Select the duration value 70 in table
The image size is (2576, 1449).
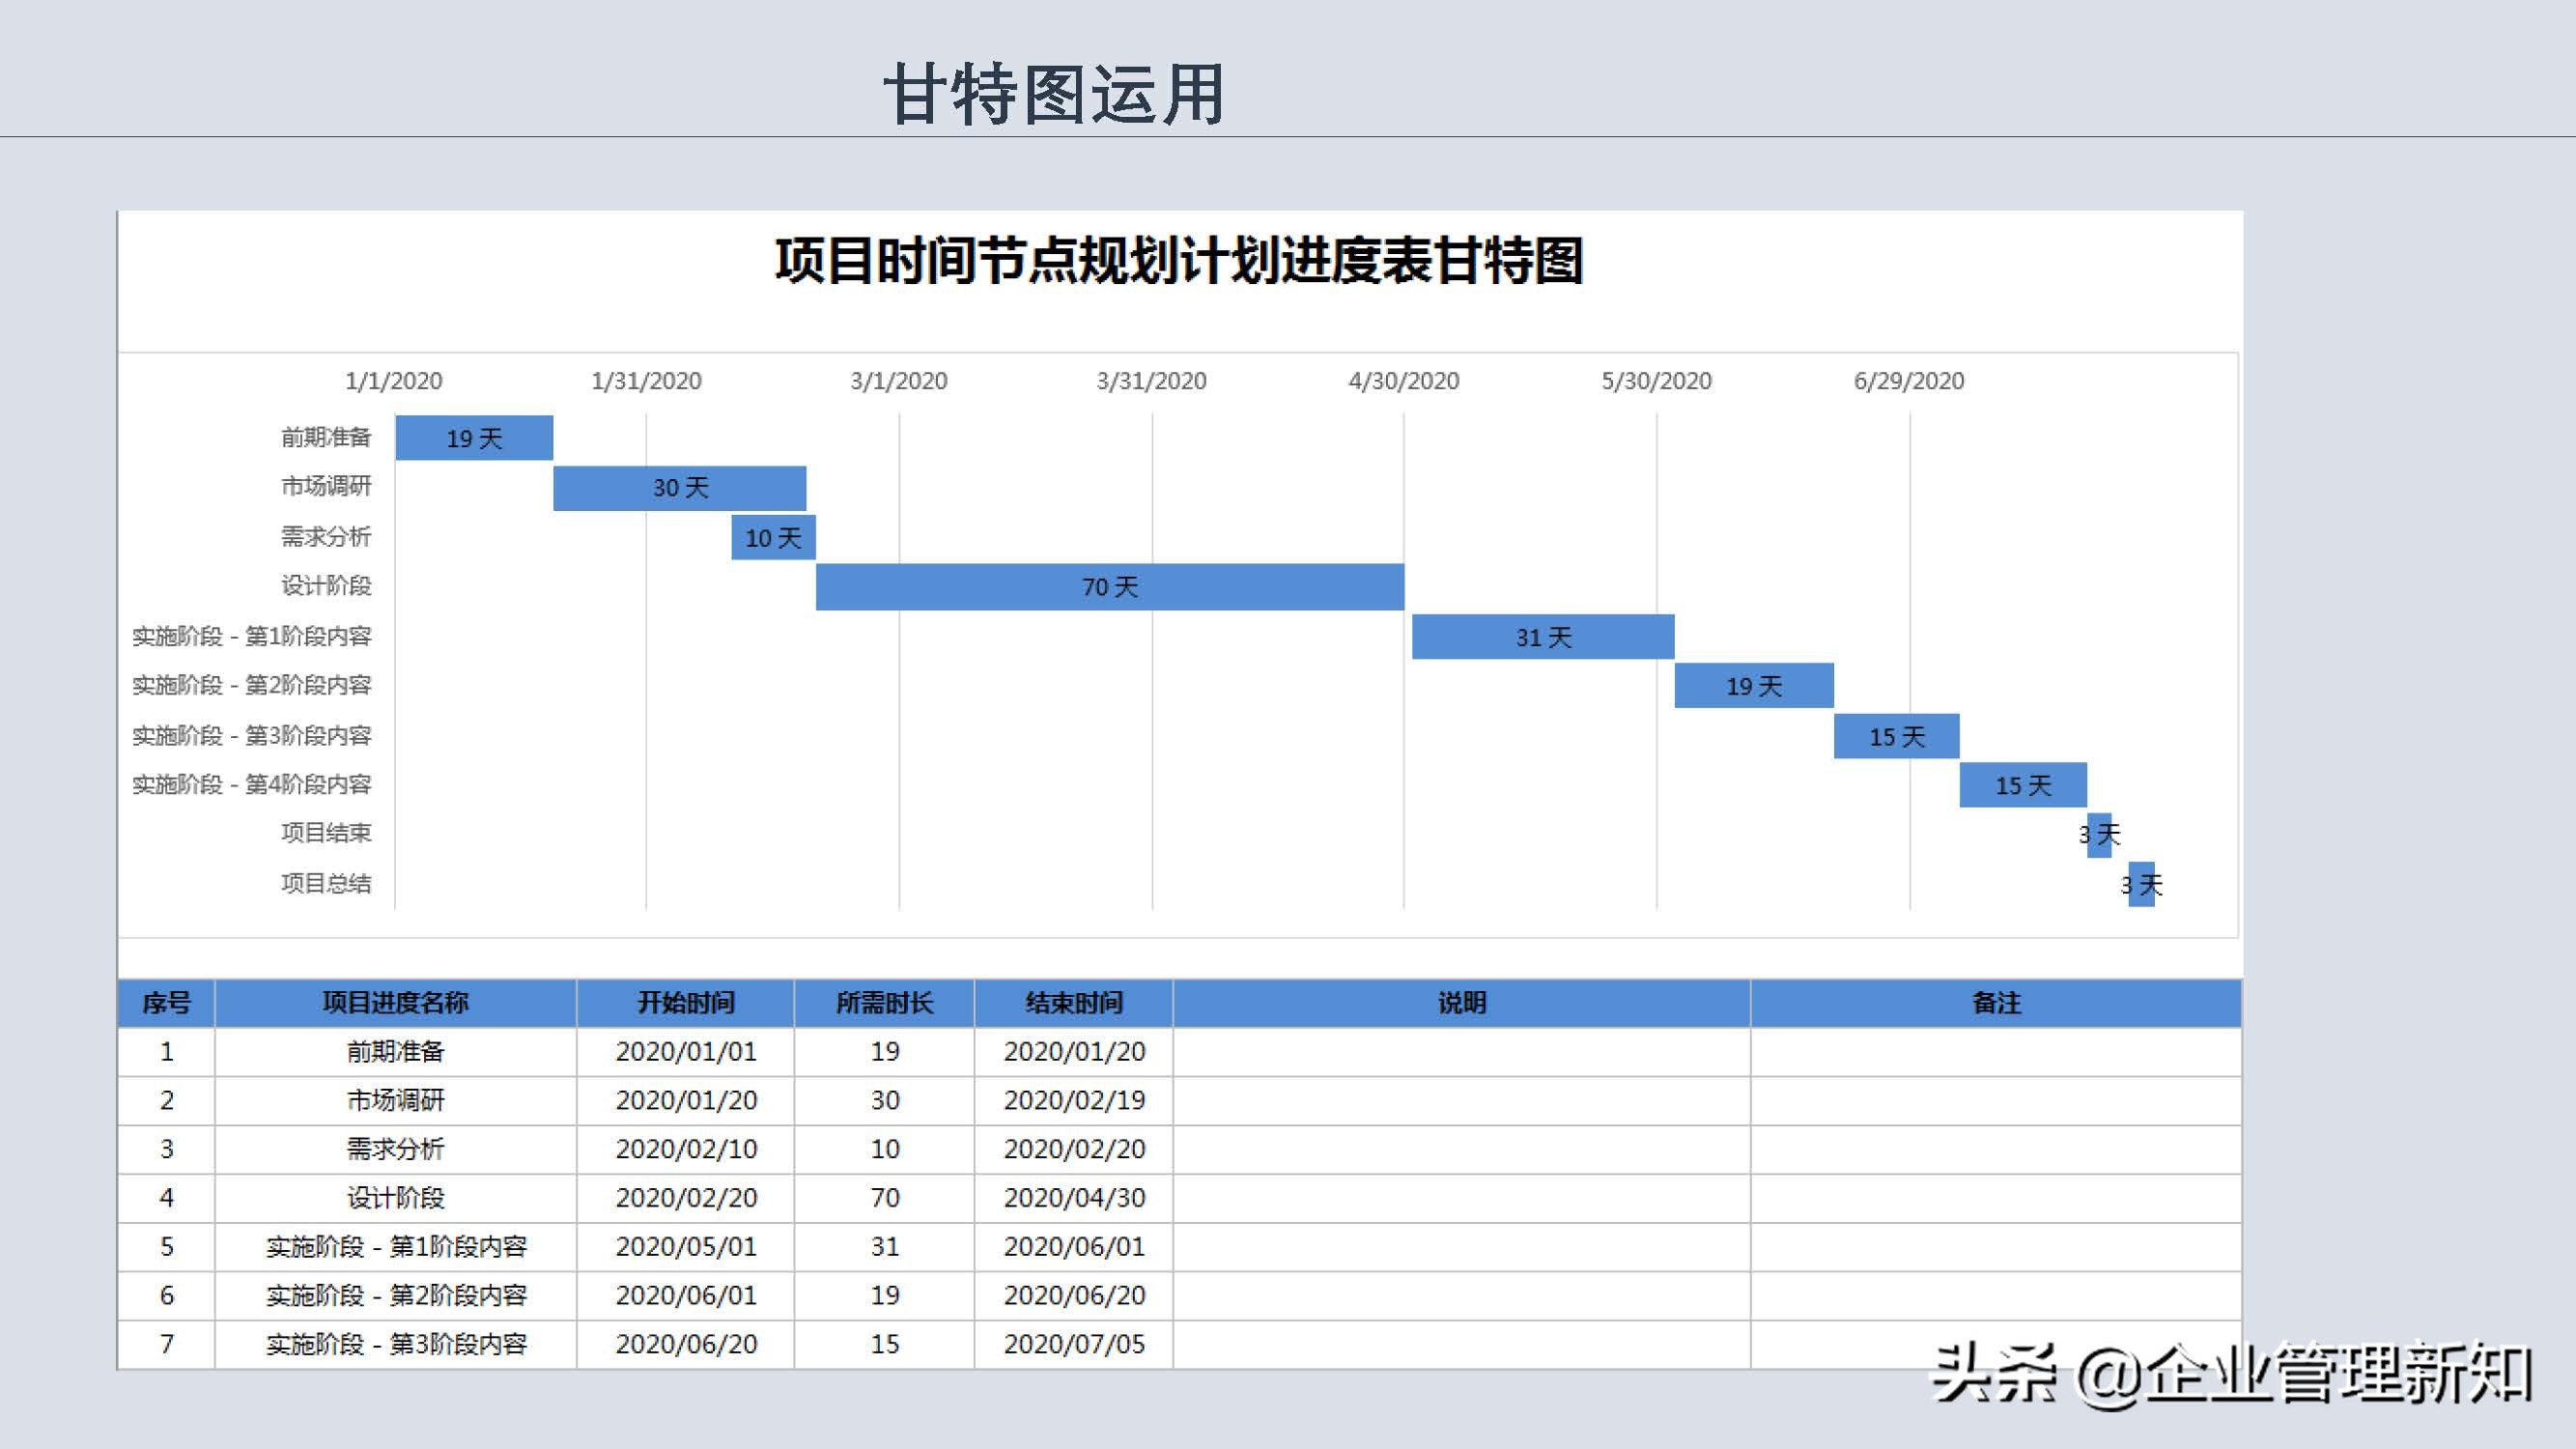click(x=884, y=1197)
